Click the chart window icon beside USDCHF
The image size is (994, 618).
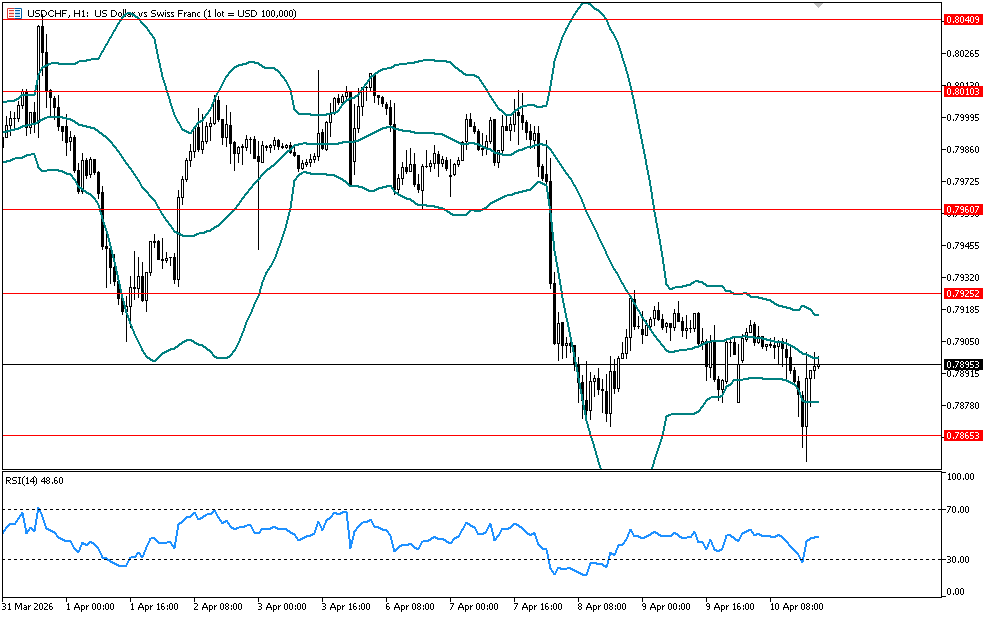click(12, 13)
